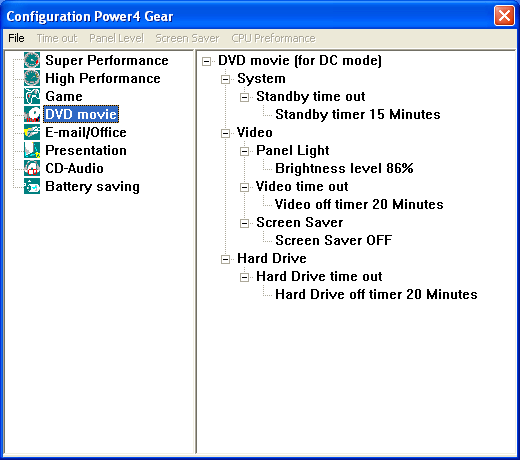521x460 pixels.
Task: Choose the CD-Audio profile label
Action: 74,168
